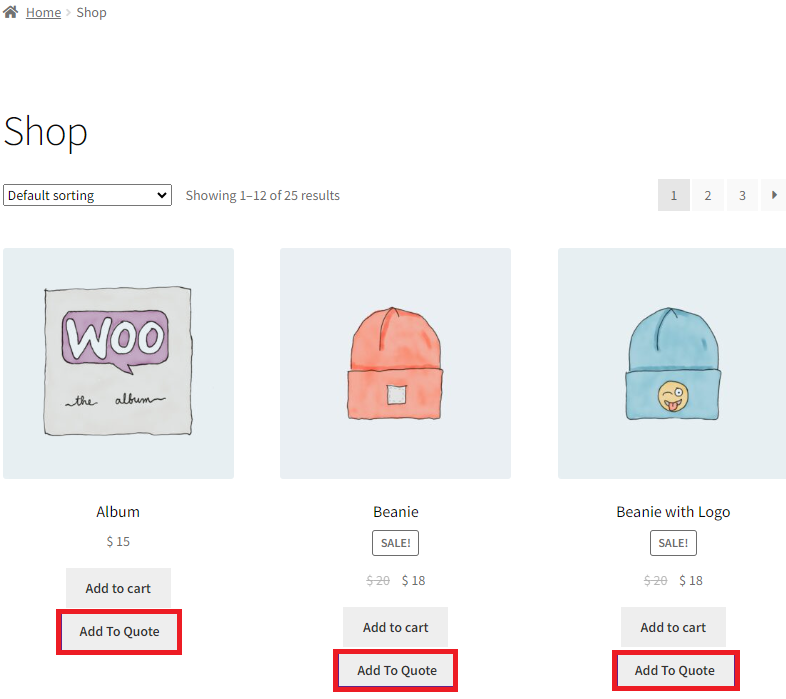
Task: Expand the Default sorting dropdown
Action: coord(87,195)
